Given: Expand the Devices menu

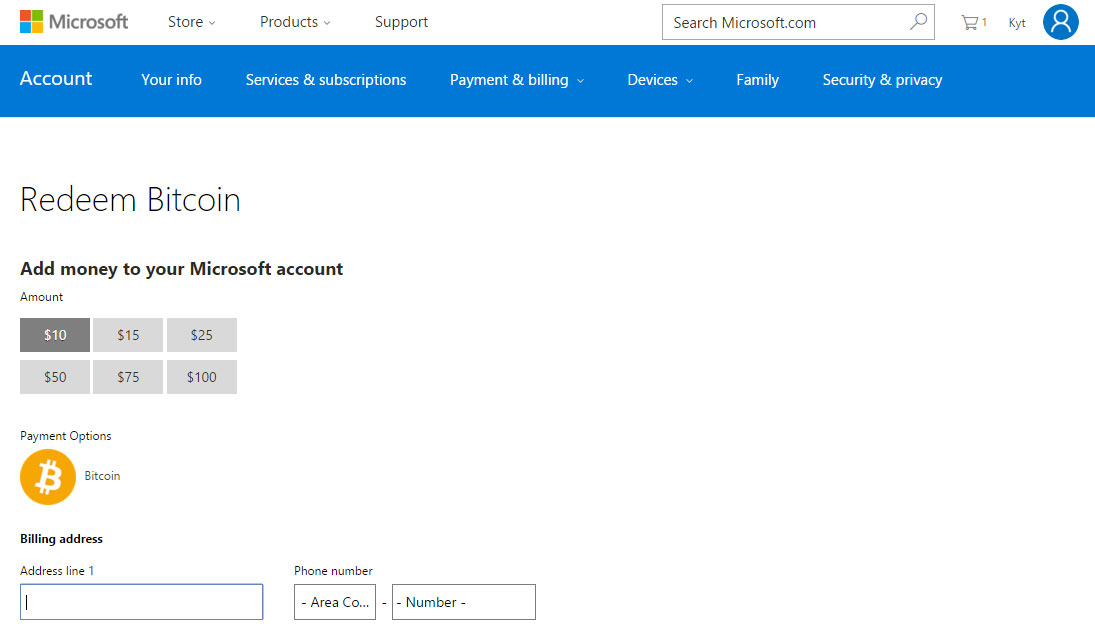Looking at the screenshot, I should pyautogui.click(x=660, y=80).
